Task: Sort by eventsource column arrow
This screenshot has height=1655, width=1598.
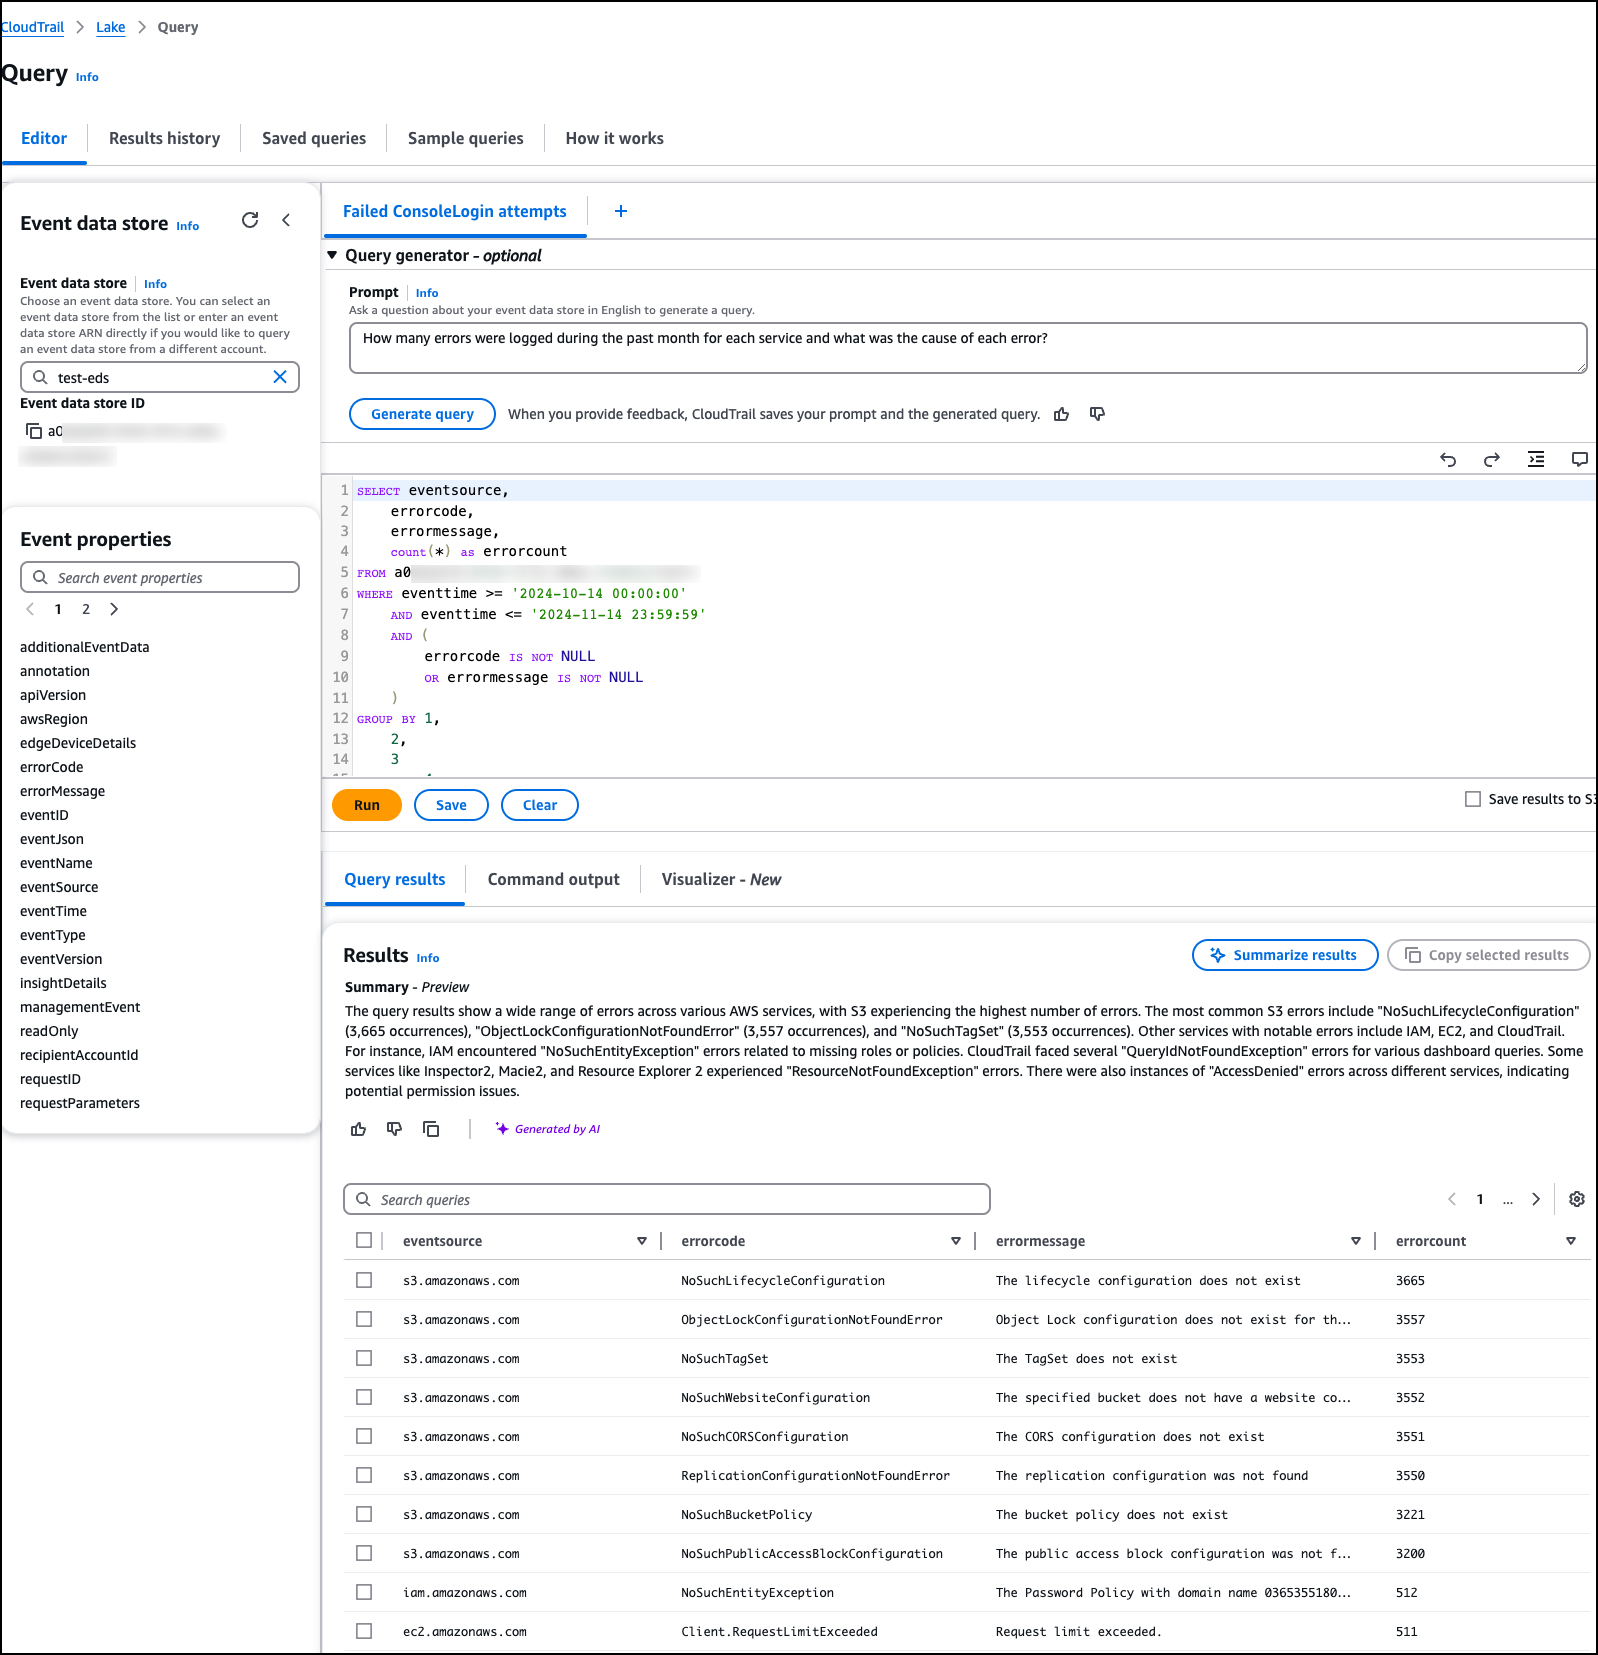Action: pos(642,1241)
